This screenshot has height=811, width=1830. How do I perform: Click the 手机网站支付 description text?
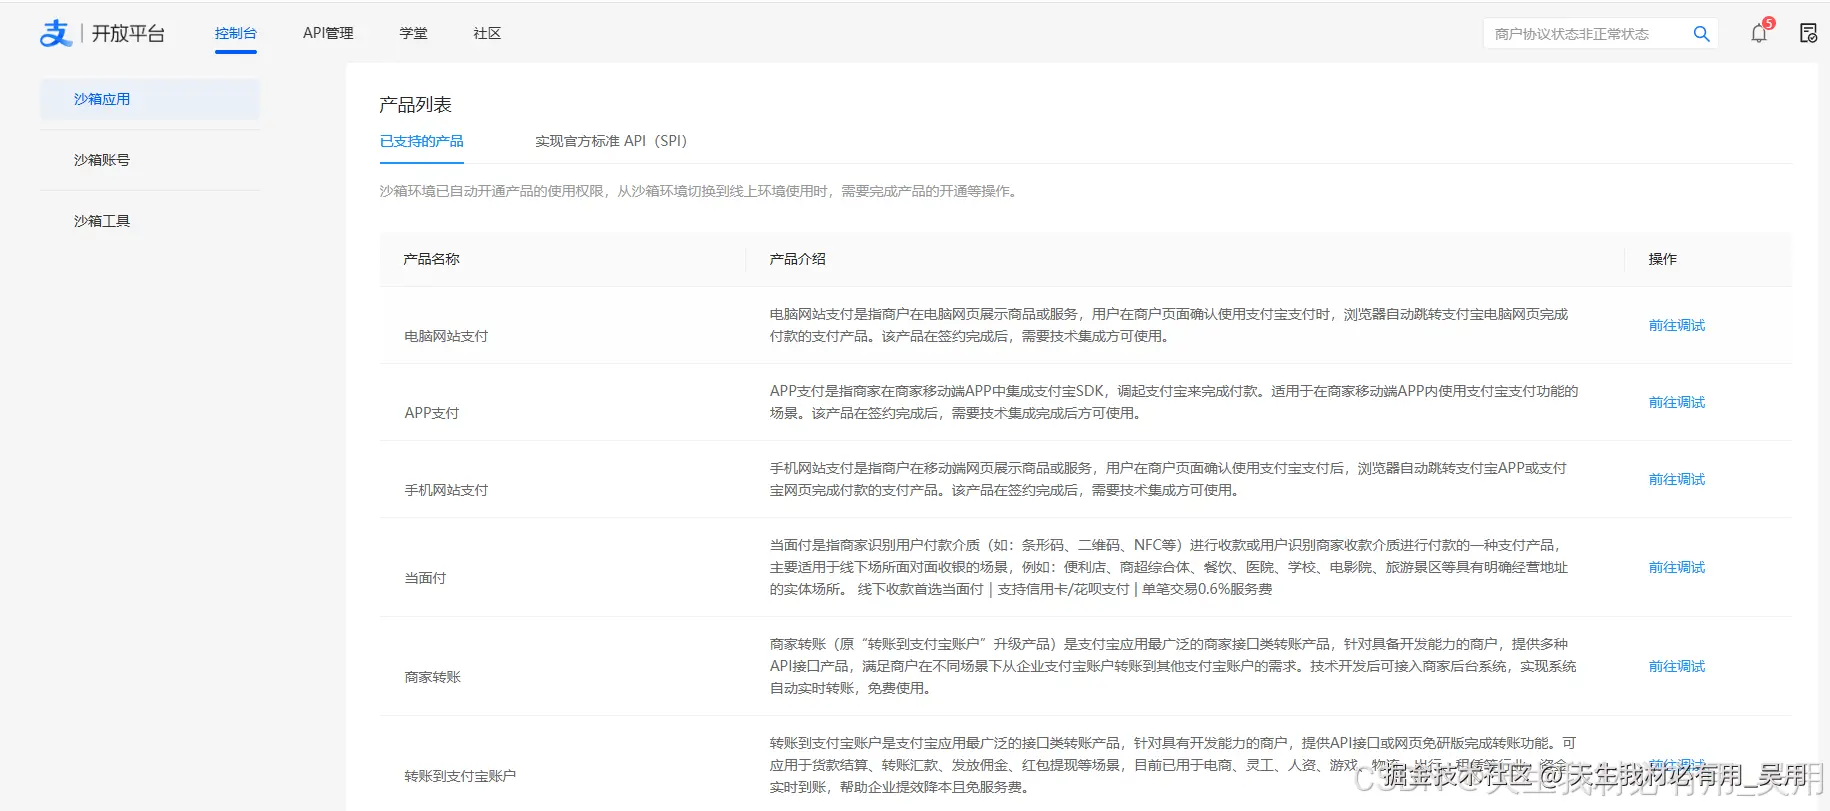[1168, 479]
